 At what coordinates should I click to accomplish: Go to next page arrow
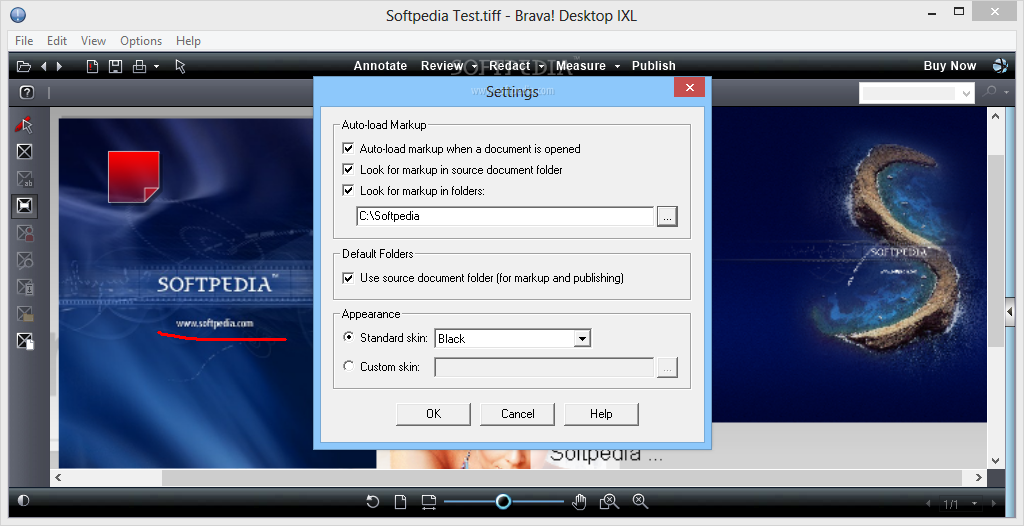(x=995, y=504)
